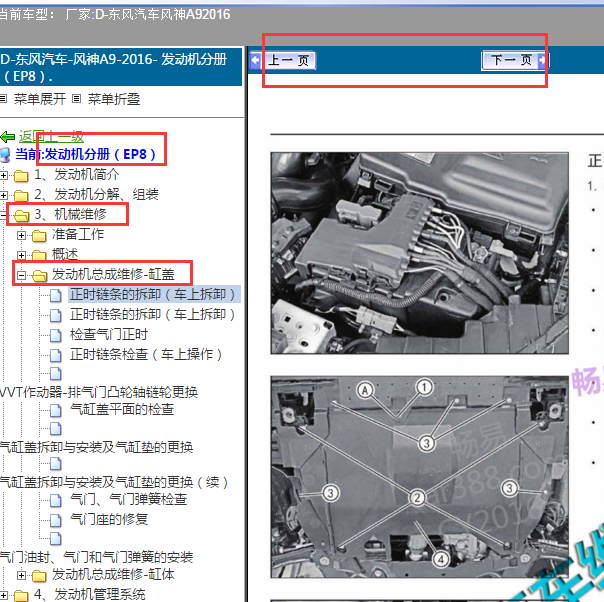Image resolution: width=604 pixels, height=602 pixels.
Task: Click page icon of 正时链条检查(车上操作)
Action: [56, 355]
